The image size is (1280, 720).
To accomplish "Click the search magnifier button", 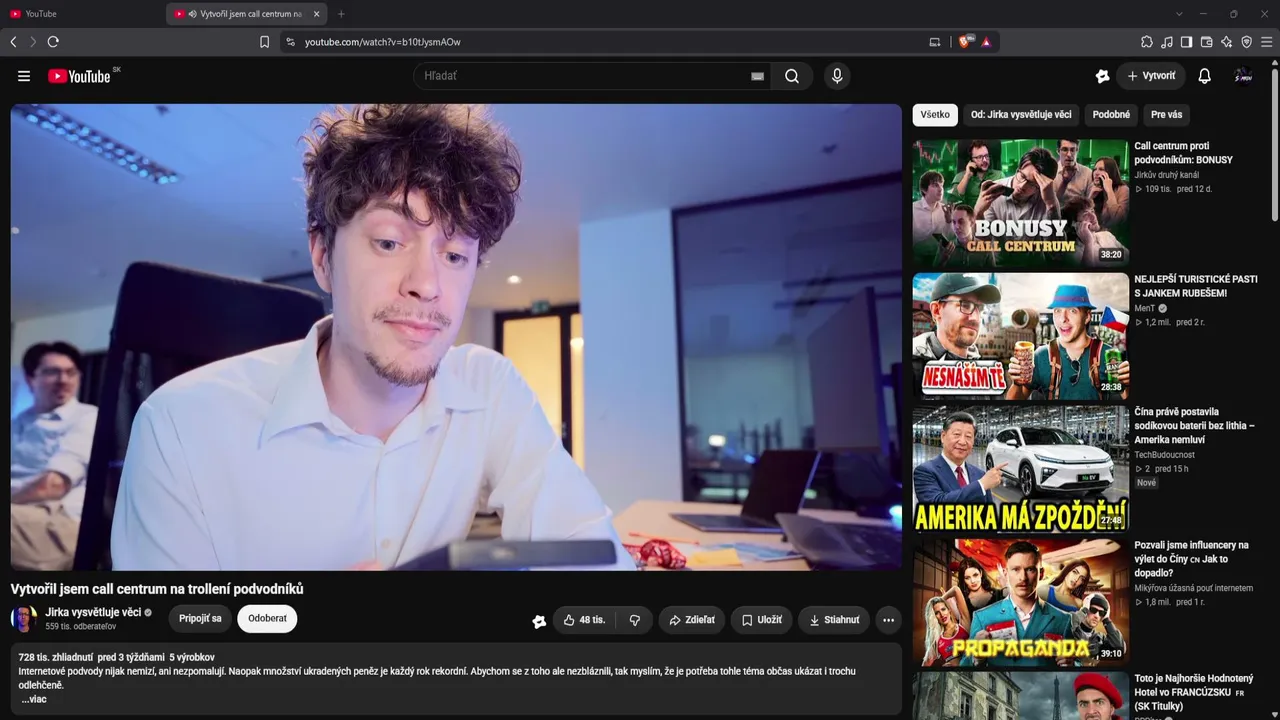I will (x=792, y=76).
